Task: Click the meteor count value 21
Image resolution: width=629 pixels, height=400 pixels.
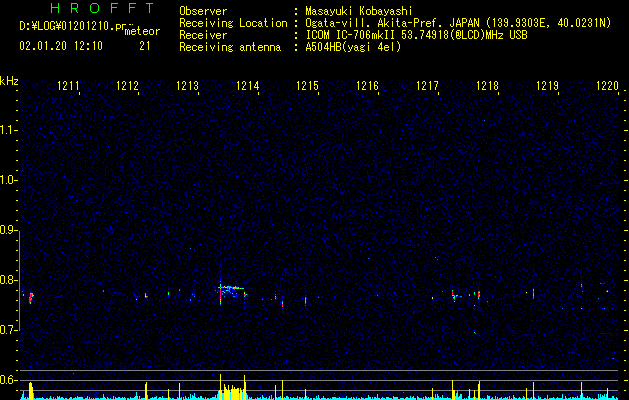Action: [x=145, y=46]
